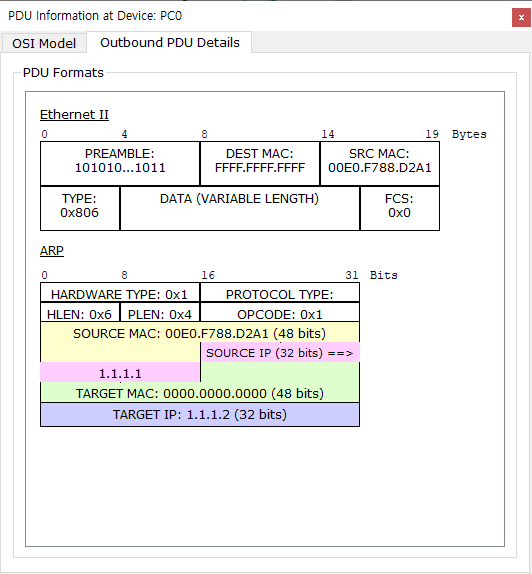The image size is (532, 574).
Task: Click the Bytes unit label
Action: coord(469,134)
